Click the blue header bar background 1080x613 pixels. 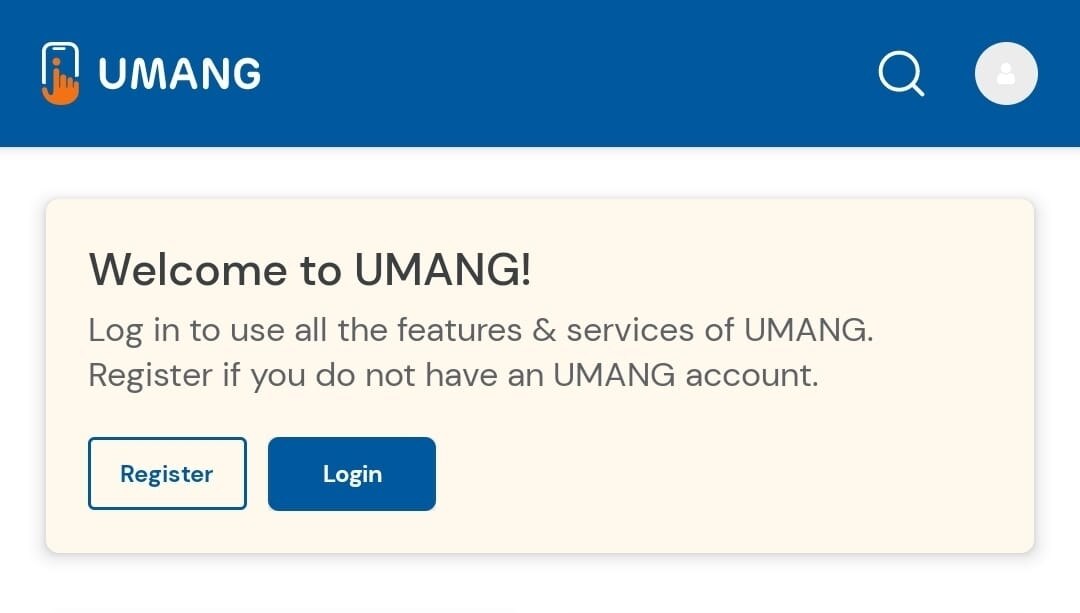[x=560, y=73]
